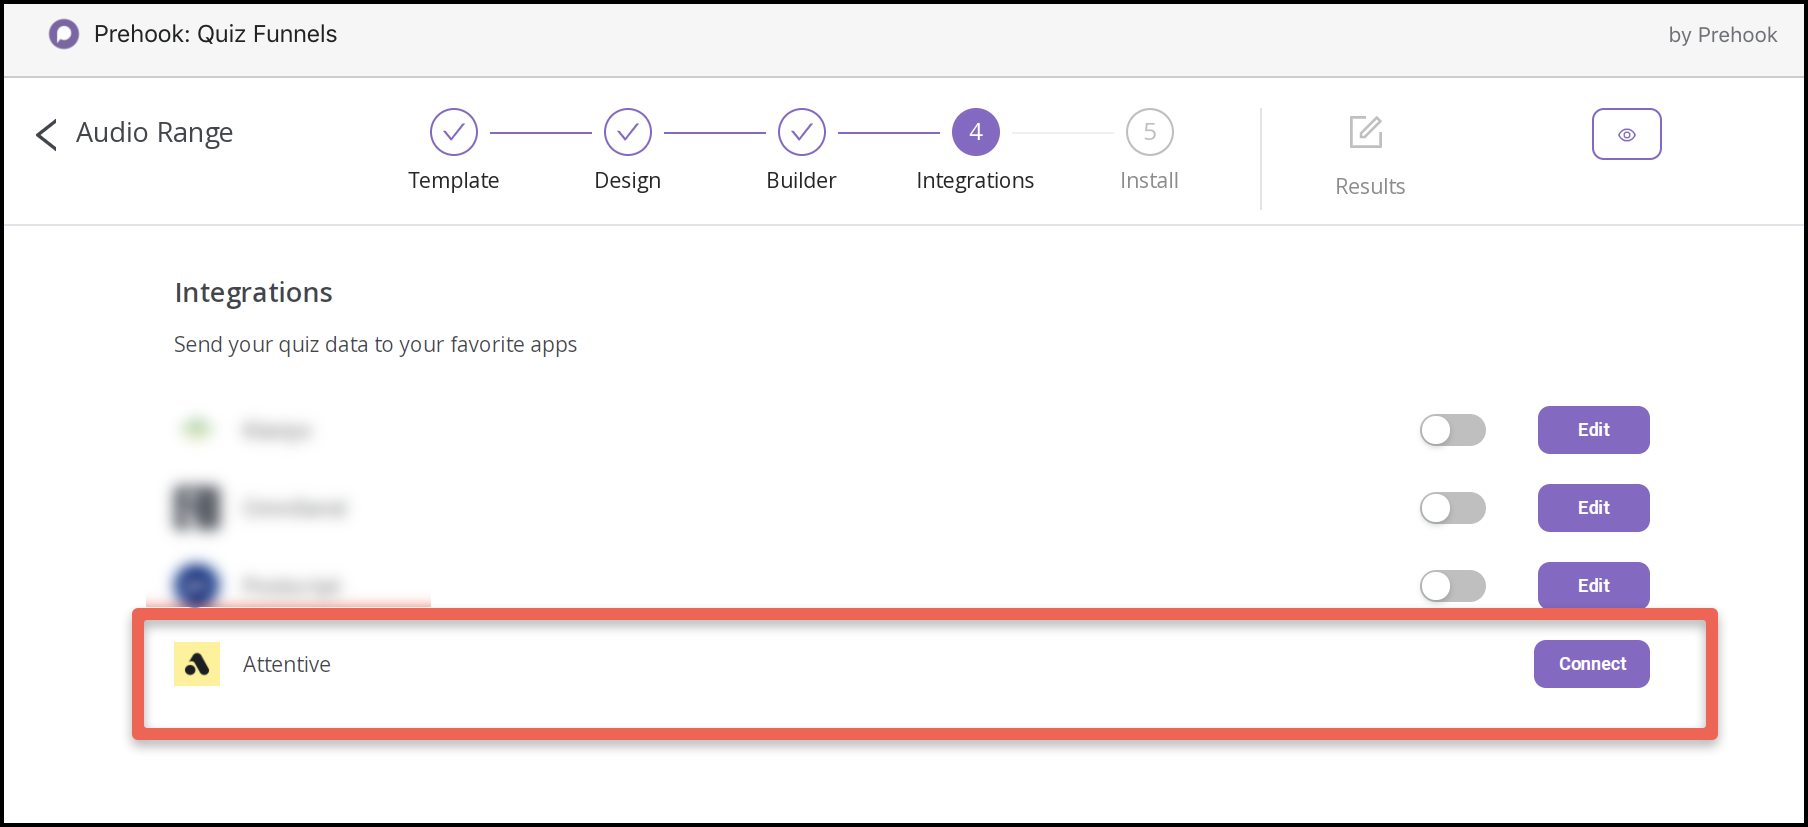Click the Results label
The width and height of the screenshot is (1808, 827).
click(x=1370, y=187)
